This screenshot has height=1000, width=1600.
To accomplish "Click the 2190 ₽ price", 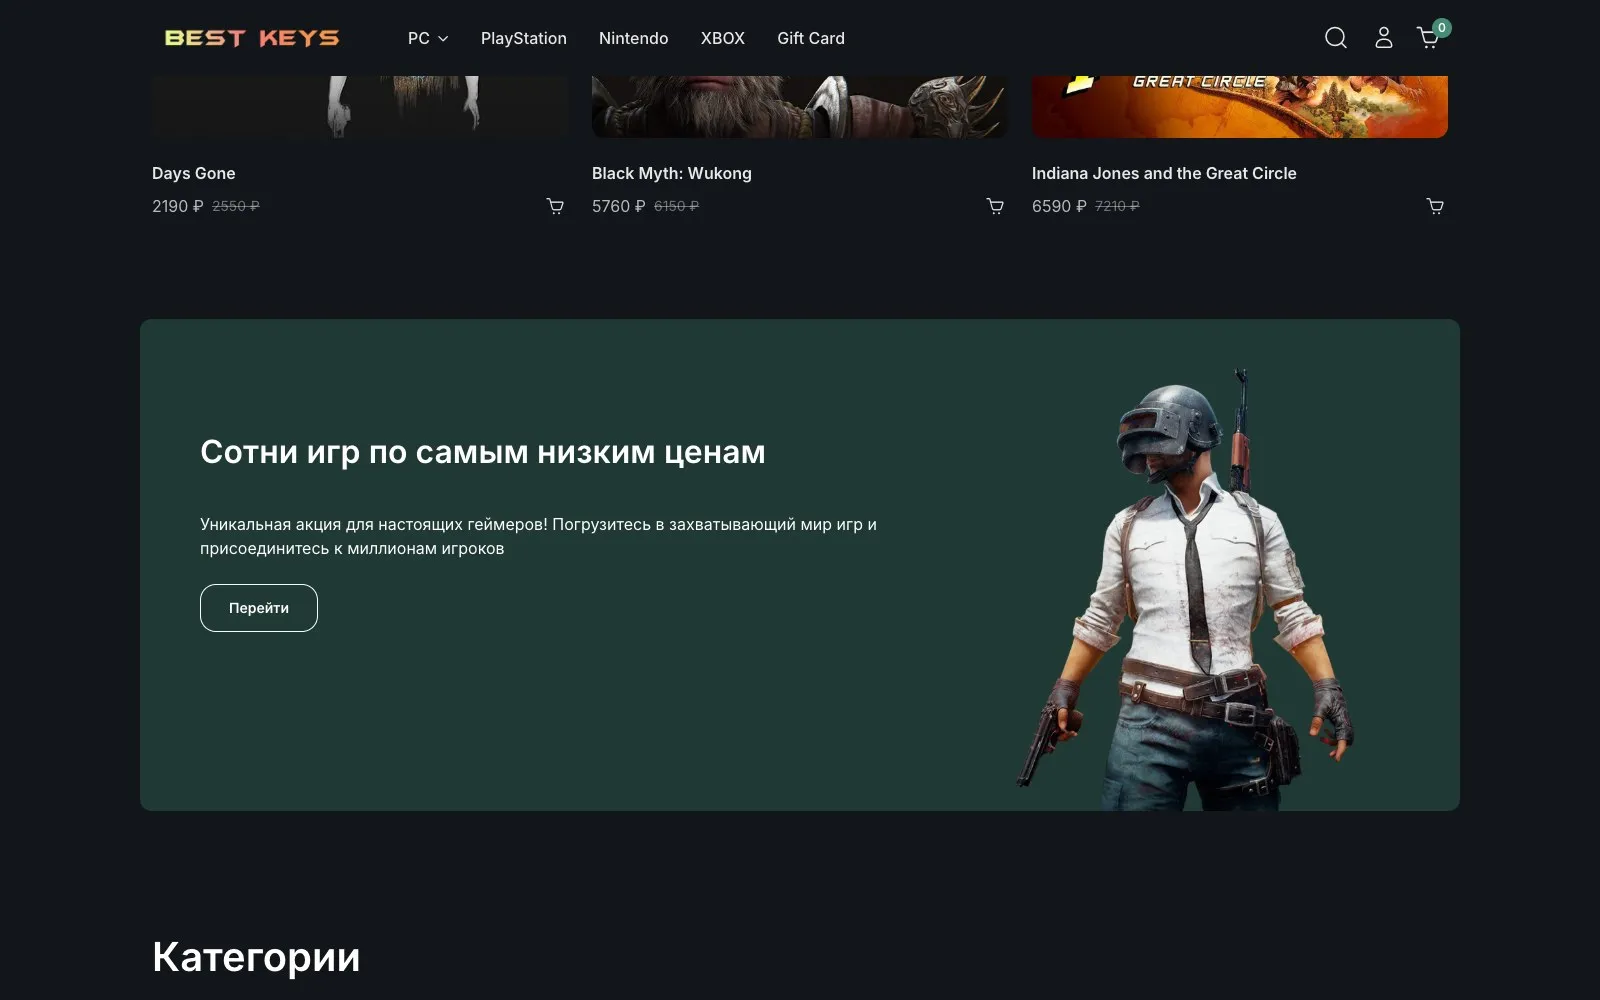I will [x=178, y=206].
